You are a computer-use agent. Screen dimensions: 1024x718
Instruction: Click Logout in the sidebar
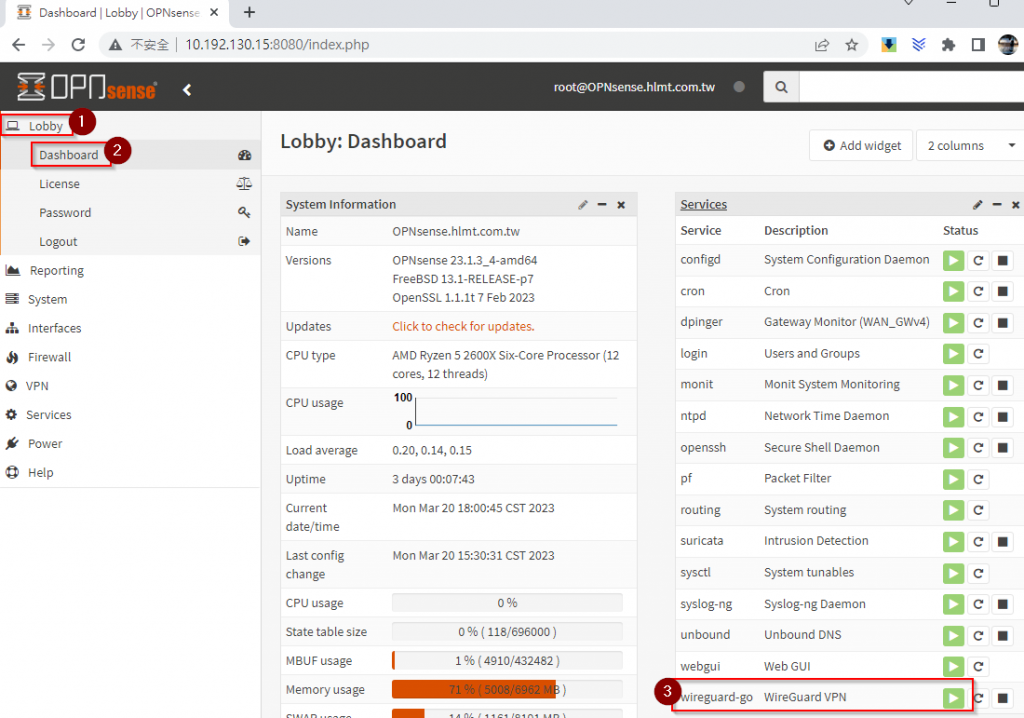[58, 242]
